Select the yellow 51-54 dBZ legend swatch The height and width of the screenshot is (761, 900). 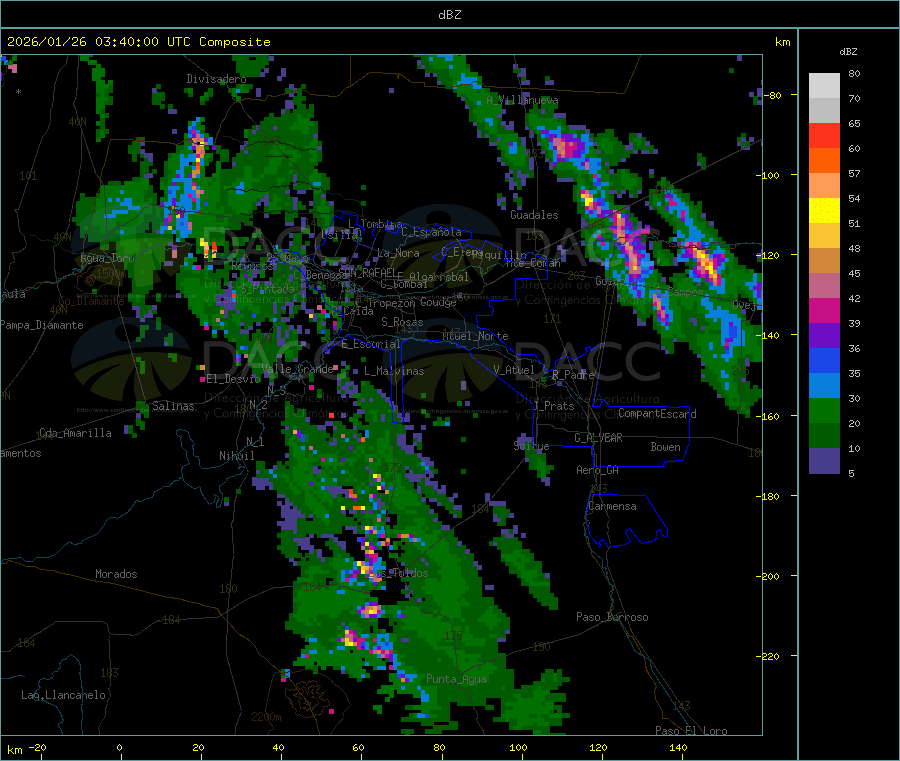[x=824, y=211]
